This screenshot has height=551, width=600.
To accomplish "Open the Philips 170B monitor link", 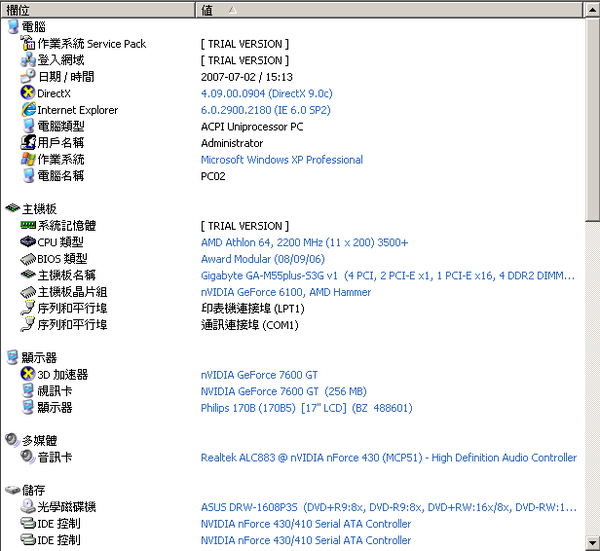I will 307,408.
